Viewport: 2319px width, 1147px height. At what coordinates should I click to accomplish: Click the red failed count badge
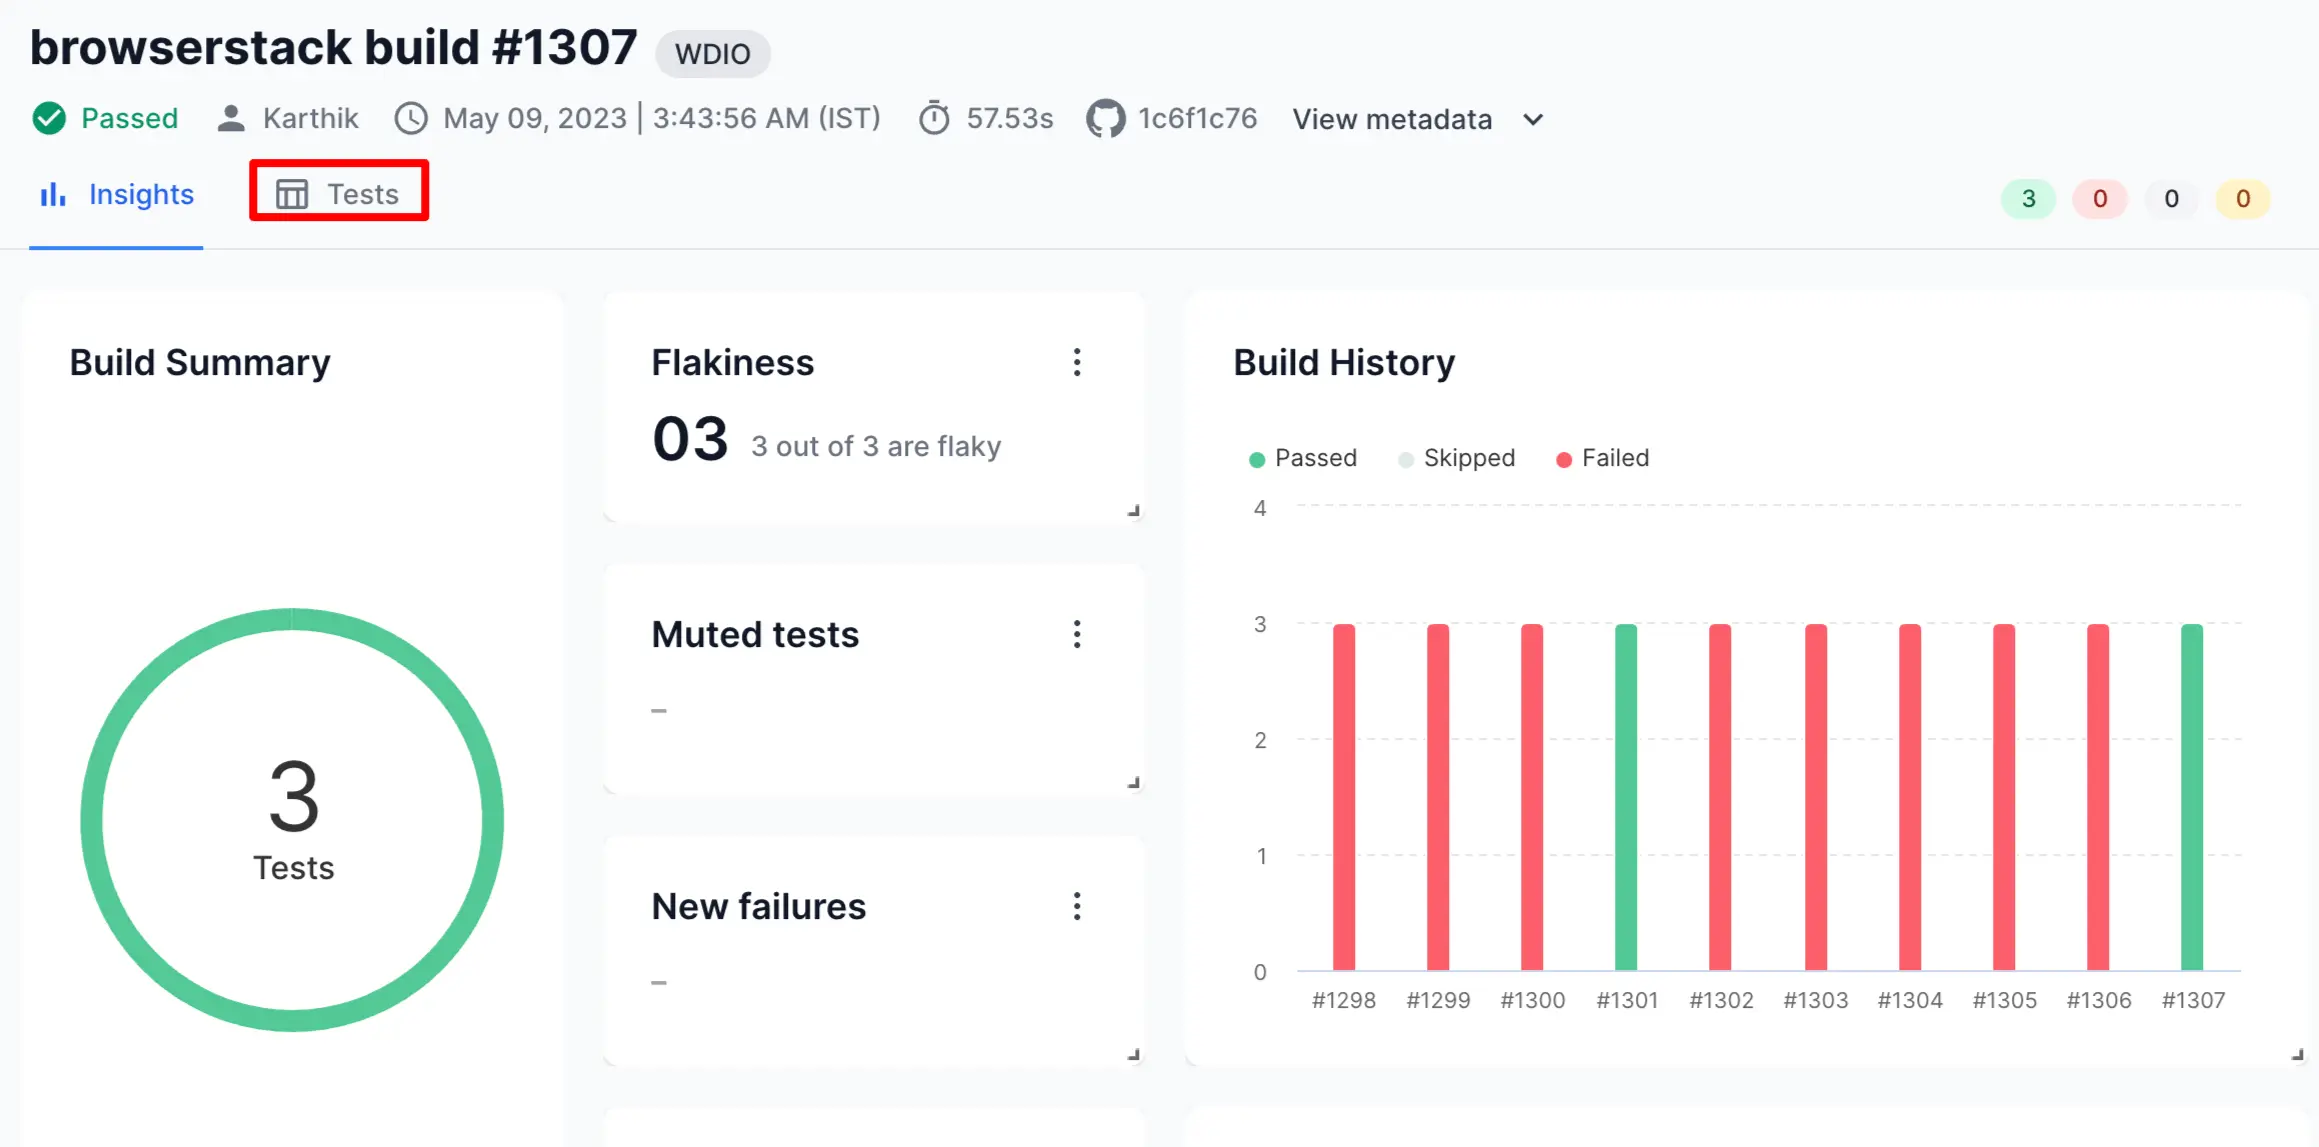point(2100,199)
